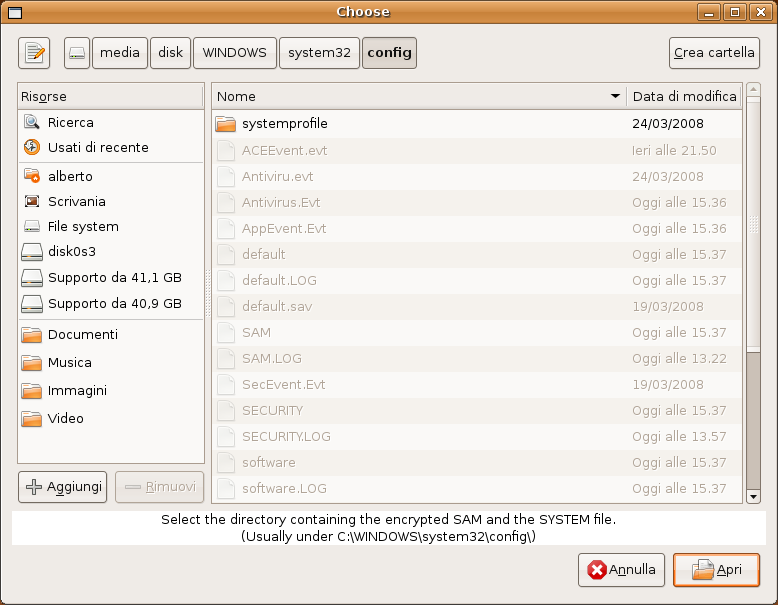Viewport: 778px width, 605px height.
Task: Sort by Data di modifica column
Action: [684, 96]
